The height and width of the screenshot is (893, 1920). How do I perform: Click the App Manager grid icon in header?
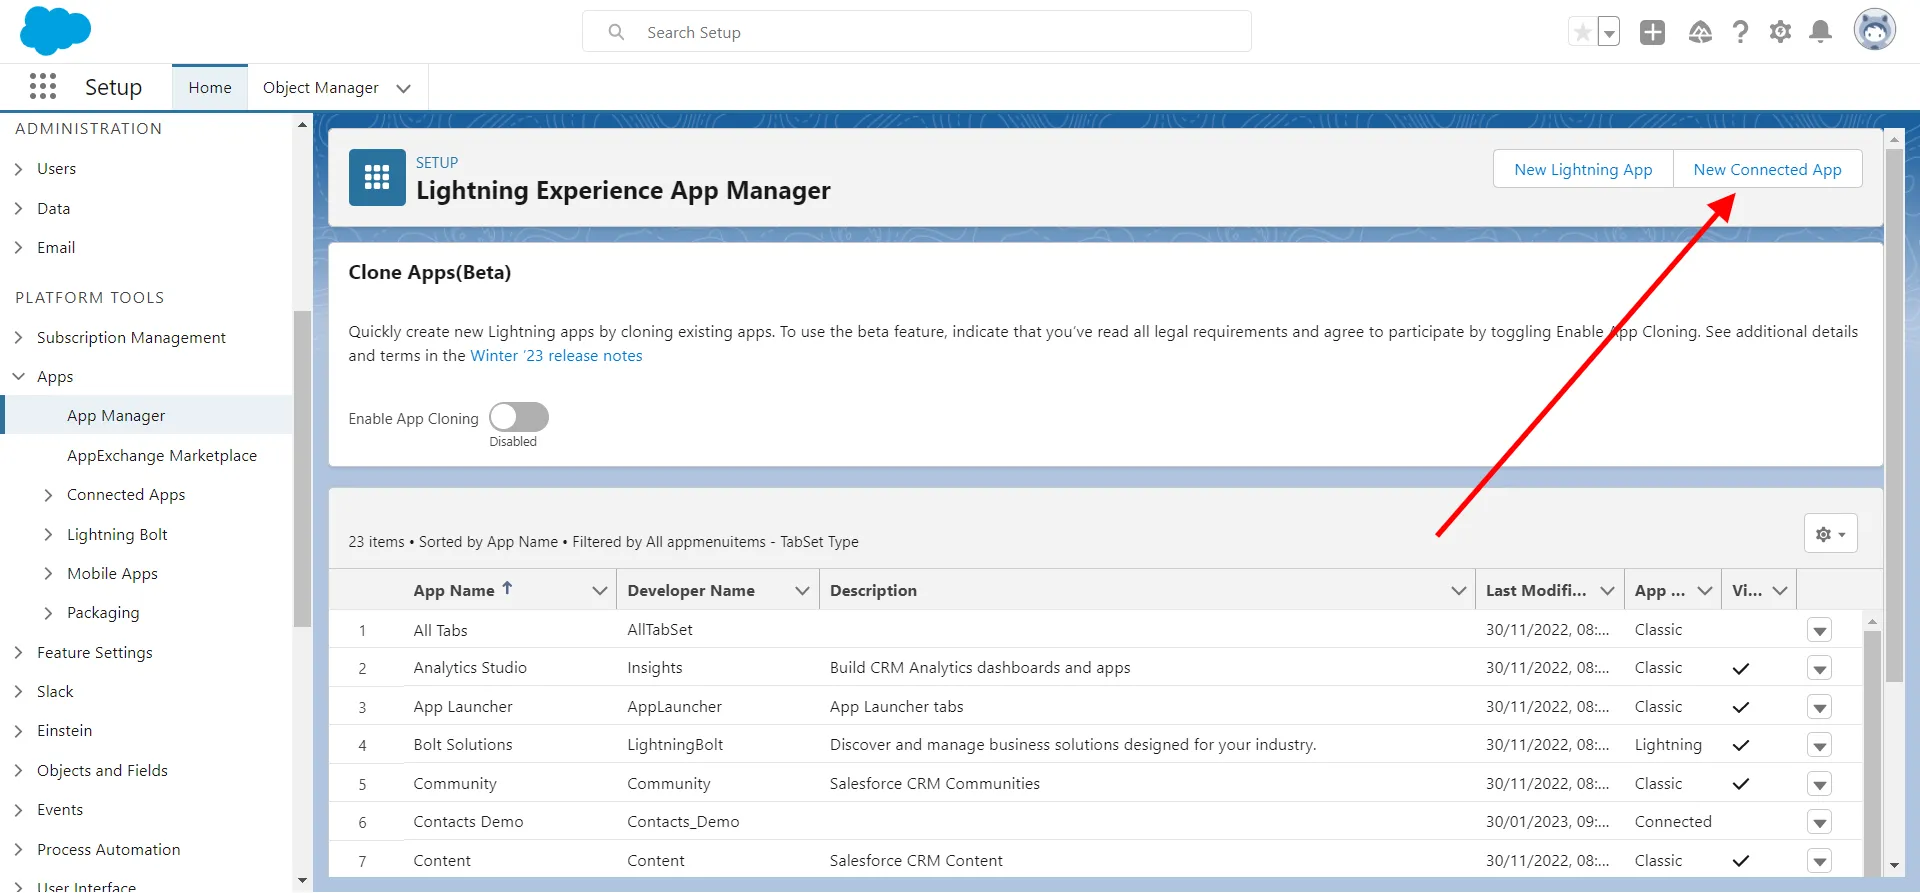click(377, 177)
